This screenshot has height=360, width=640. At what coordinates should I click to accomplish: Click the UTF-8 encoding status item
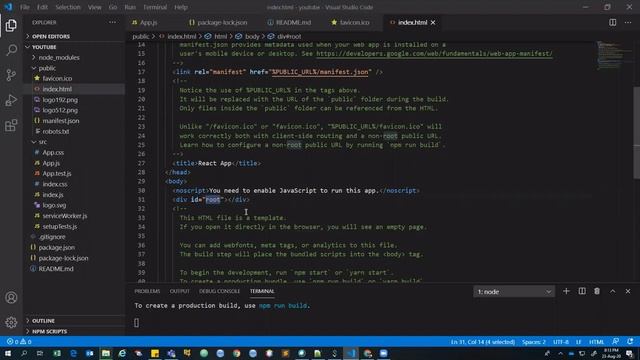click(x=561, y=342)
